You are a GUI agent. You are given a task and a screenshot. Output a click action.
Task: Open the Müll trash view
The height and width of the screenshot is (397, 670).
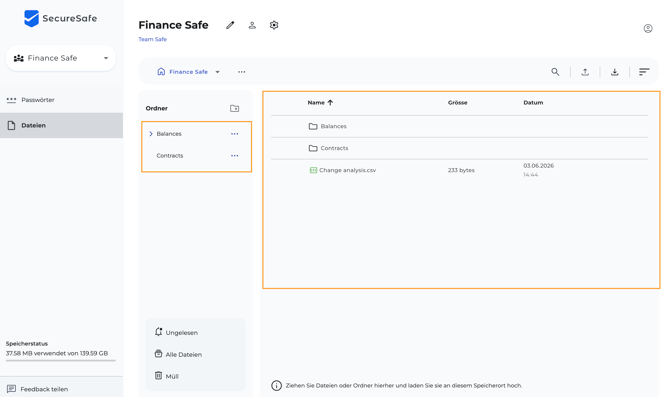click(x=167, y=376)
